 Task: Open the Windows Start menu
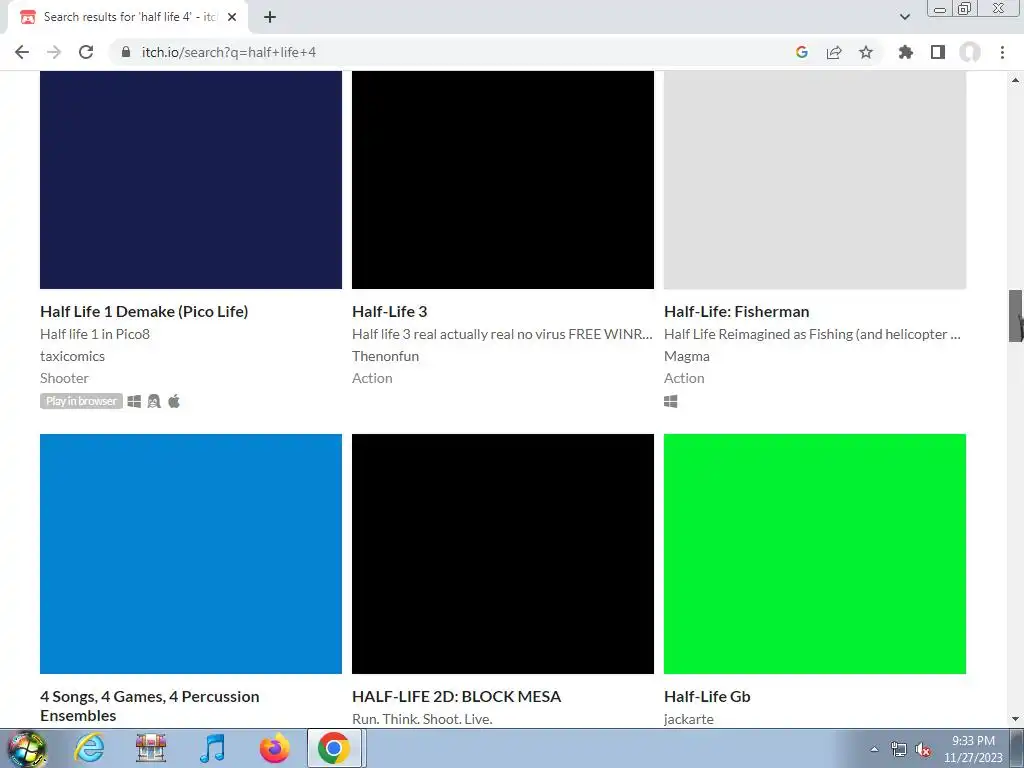coord(26,748)
